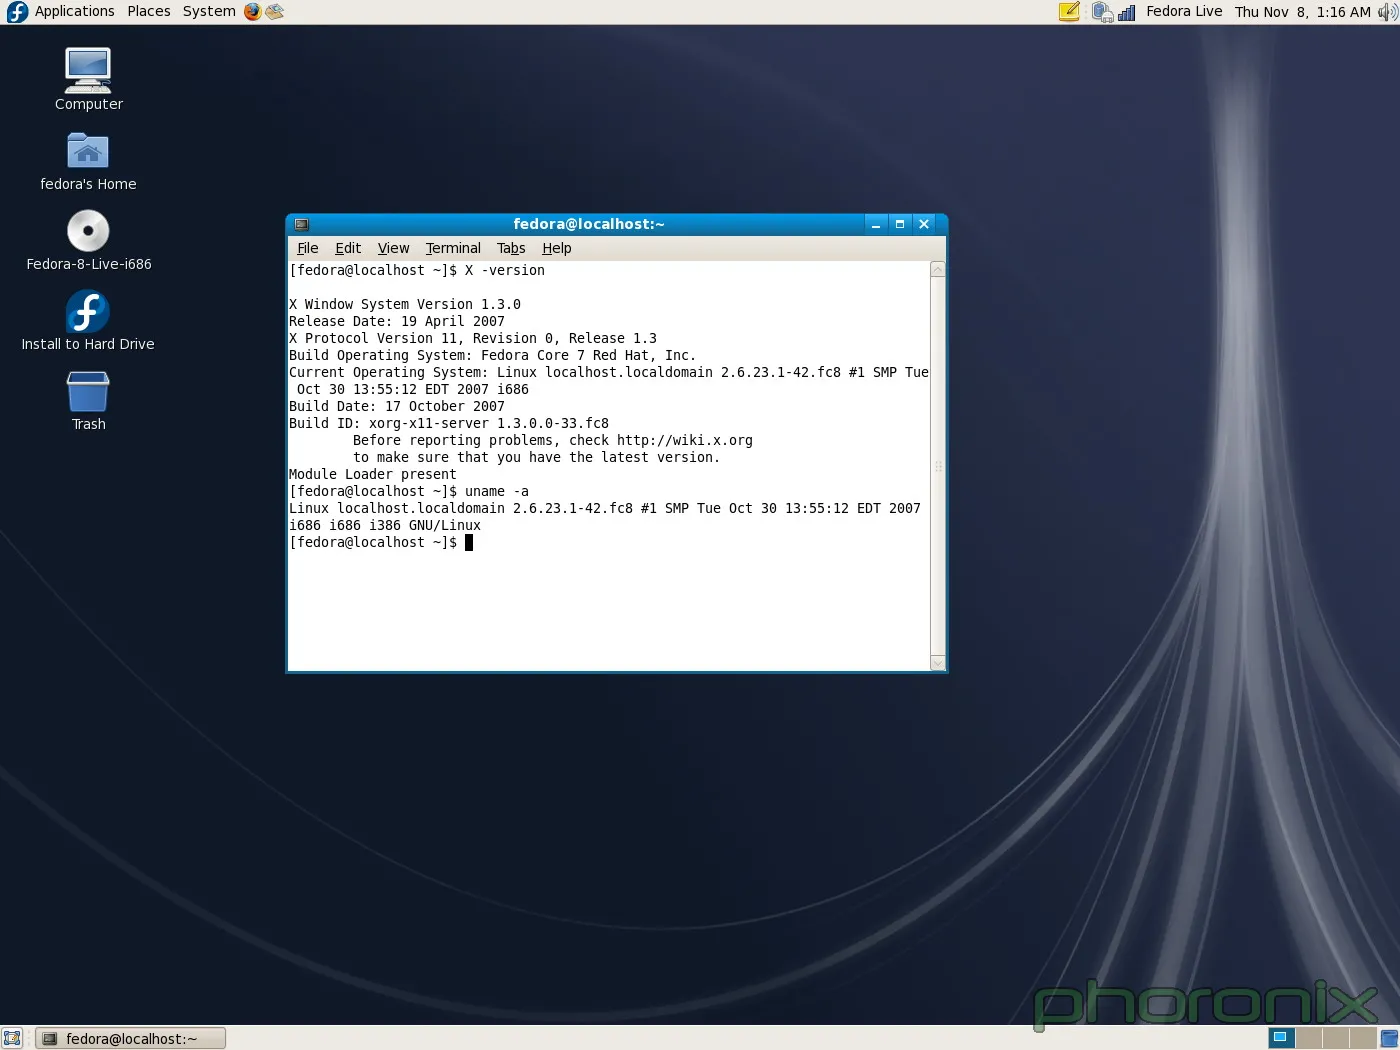Screen dimensions: 1400x1050
Task: Click the 'Build Date: 17 October 2007' line
Action: pos(397,406)
